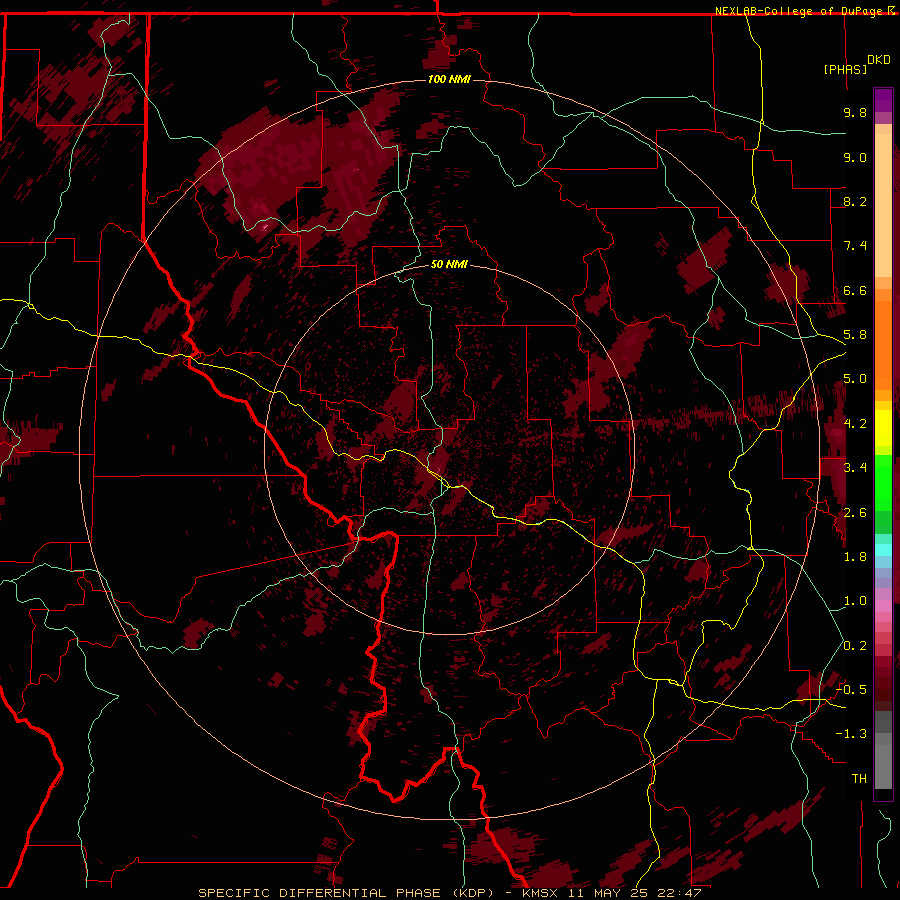900x900 pixels.
Task: Click the TH threshold label
Action: tap(859, 778)
